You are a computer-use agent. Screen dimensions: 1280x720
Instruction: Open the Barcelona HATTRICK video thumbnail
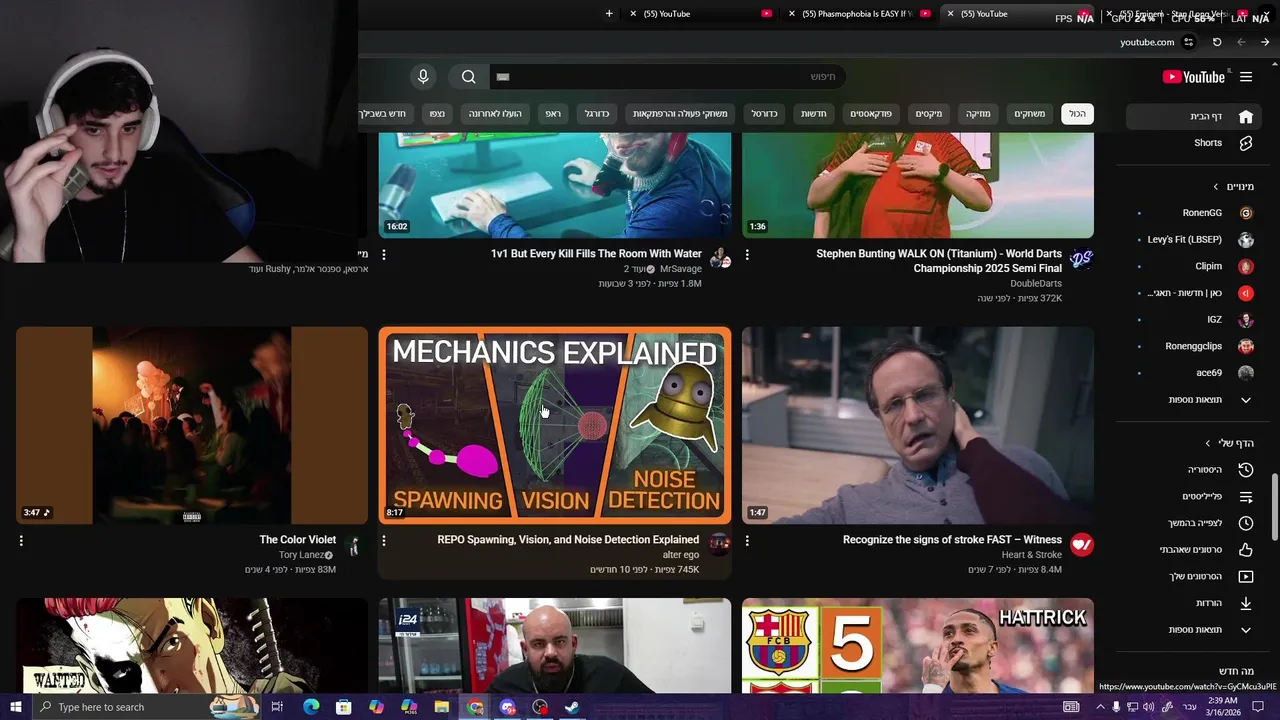[x=918, y=646]
